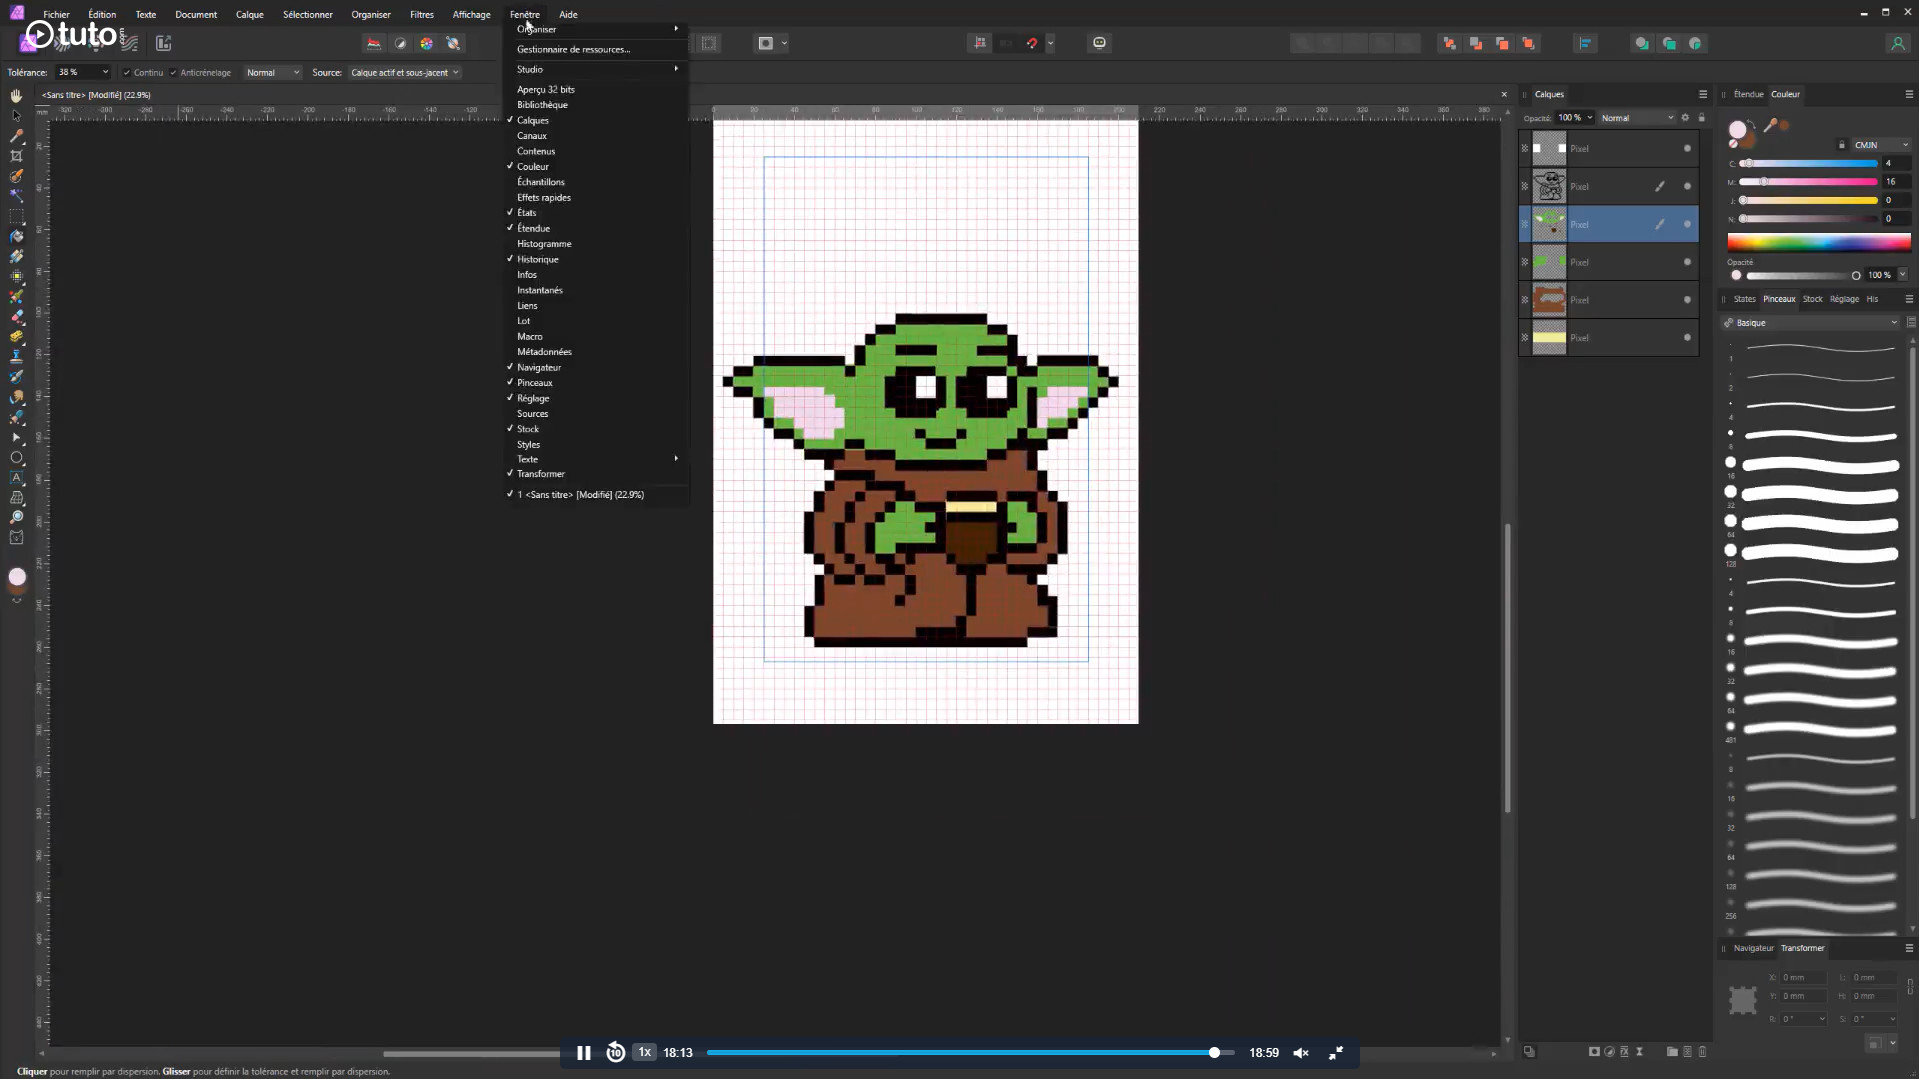This screenshot has height=1079, width=1919.
Task: Open the CMJN color model dropdown
Action: [x=1881, y=145]
